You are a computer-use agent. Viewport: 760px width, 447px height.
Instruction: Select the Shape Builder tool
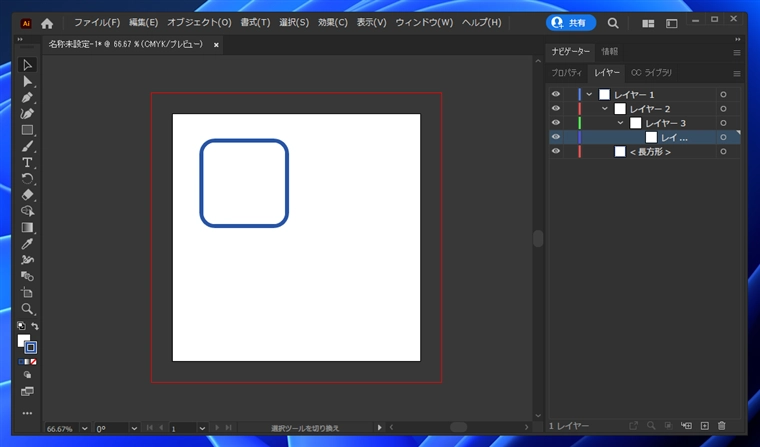coord(27,211)
